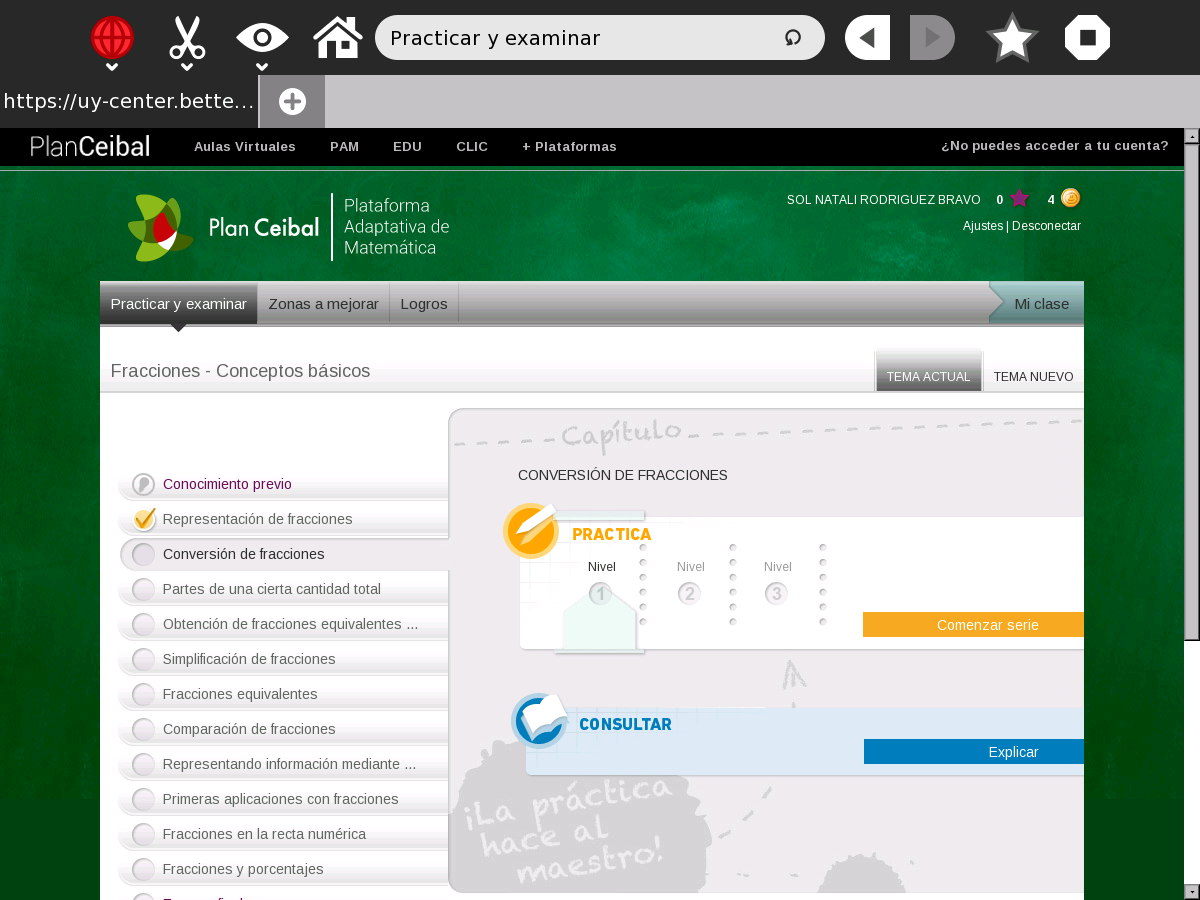The width and height of the screenshot is (1200, 900).
Task: Go to the browser home page icon
Action: (x=338, y=38)
